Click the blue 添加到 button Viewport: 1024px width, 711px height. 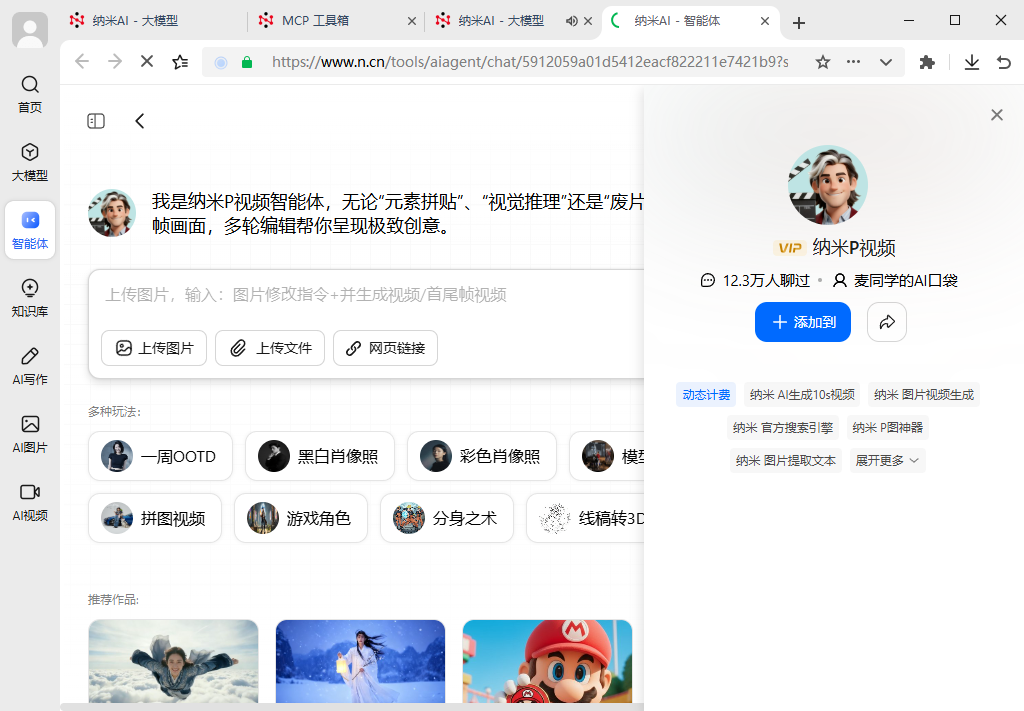coord(803,322)
